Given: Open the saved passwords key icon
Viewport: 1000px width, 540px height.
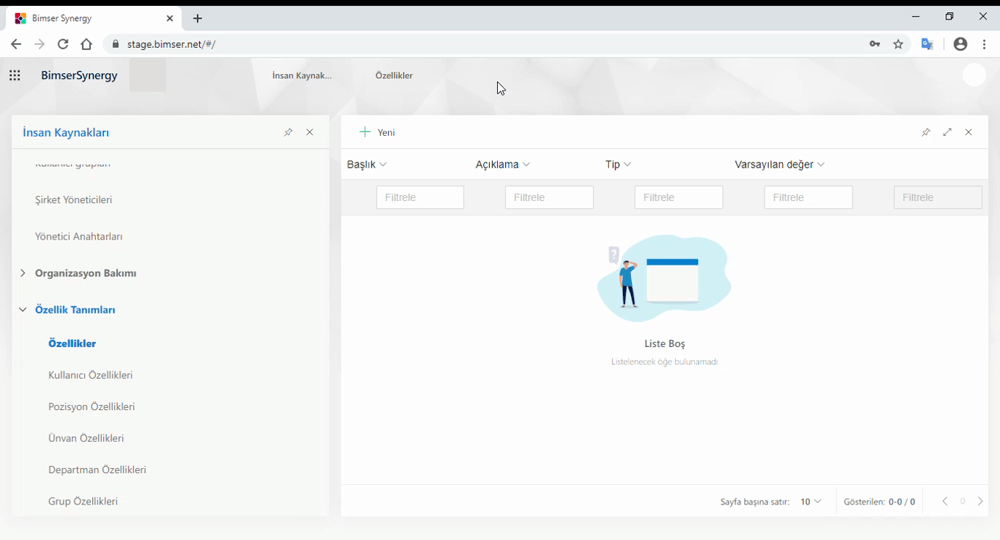Looking at the screenshot, I should 875,44.
